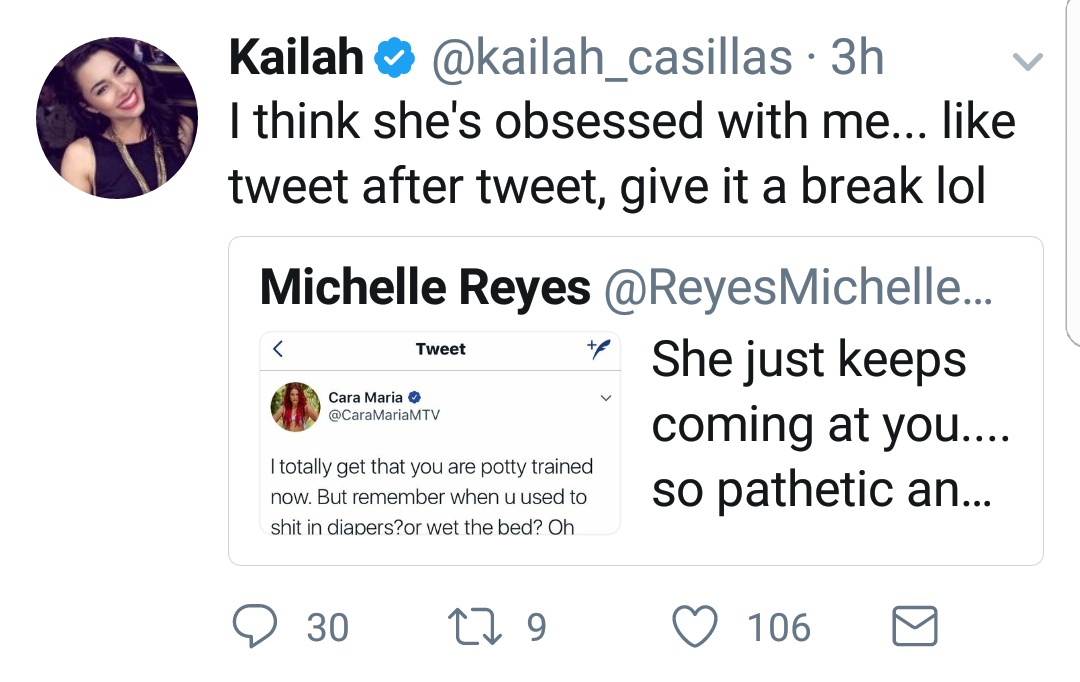This screenshot has width=1080, height=682.
Task: Like the tweet with the heart icon
Action: (x=694, y=626)
